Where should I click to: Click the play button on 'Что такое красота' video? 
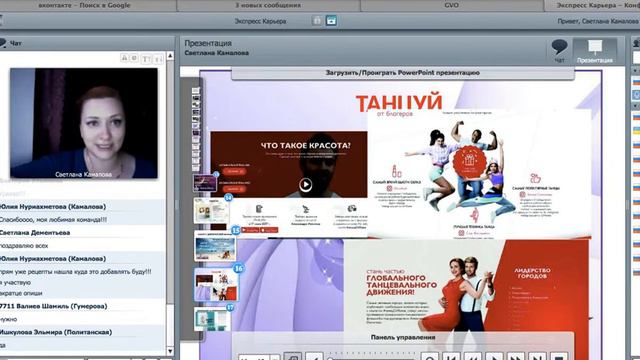(305, 184)
